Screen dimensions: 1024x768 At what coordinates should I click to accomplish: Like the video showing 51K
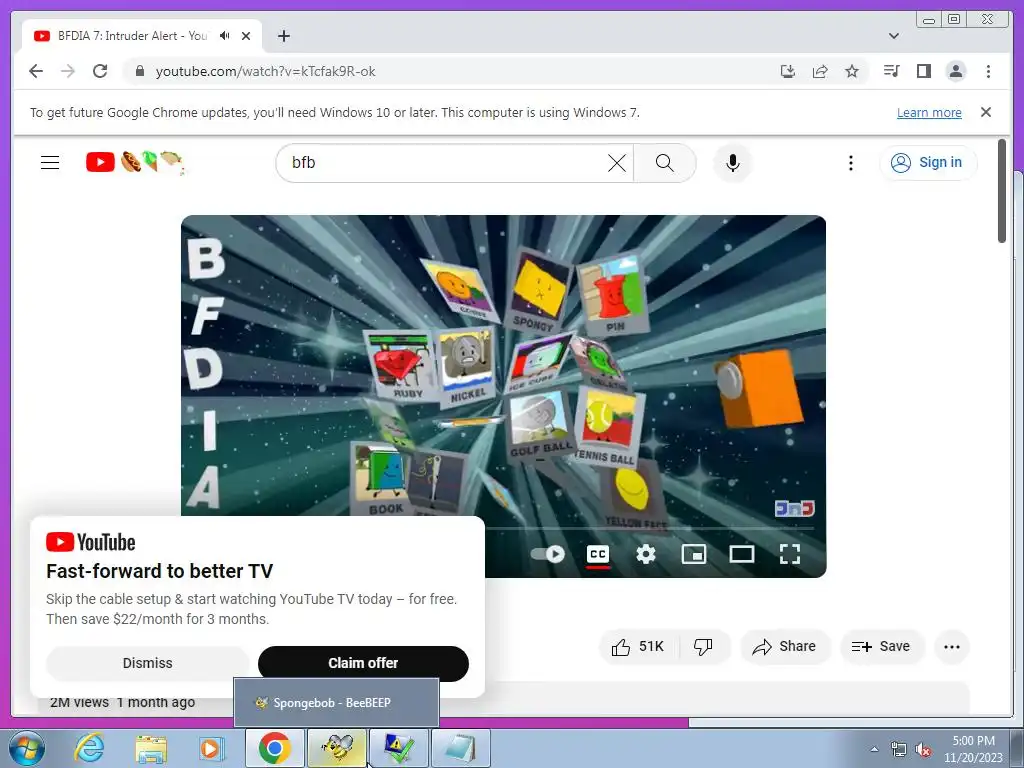638,647
